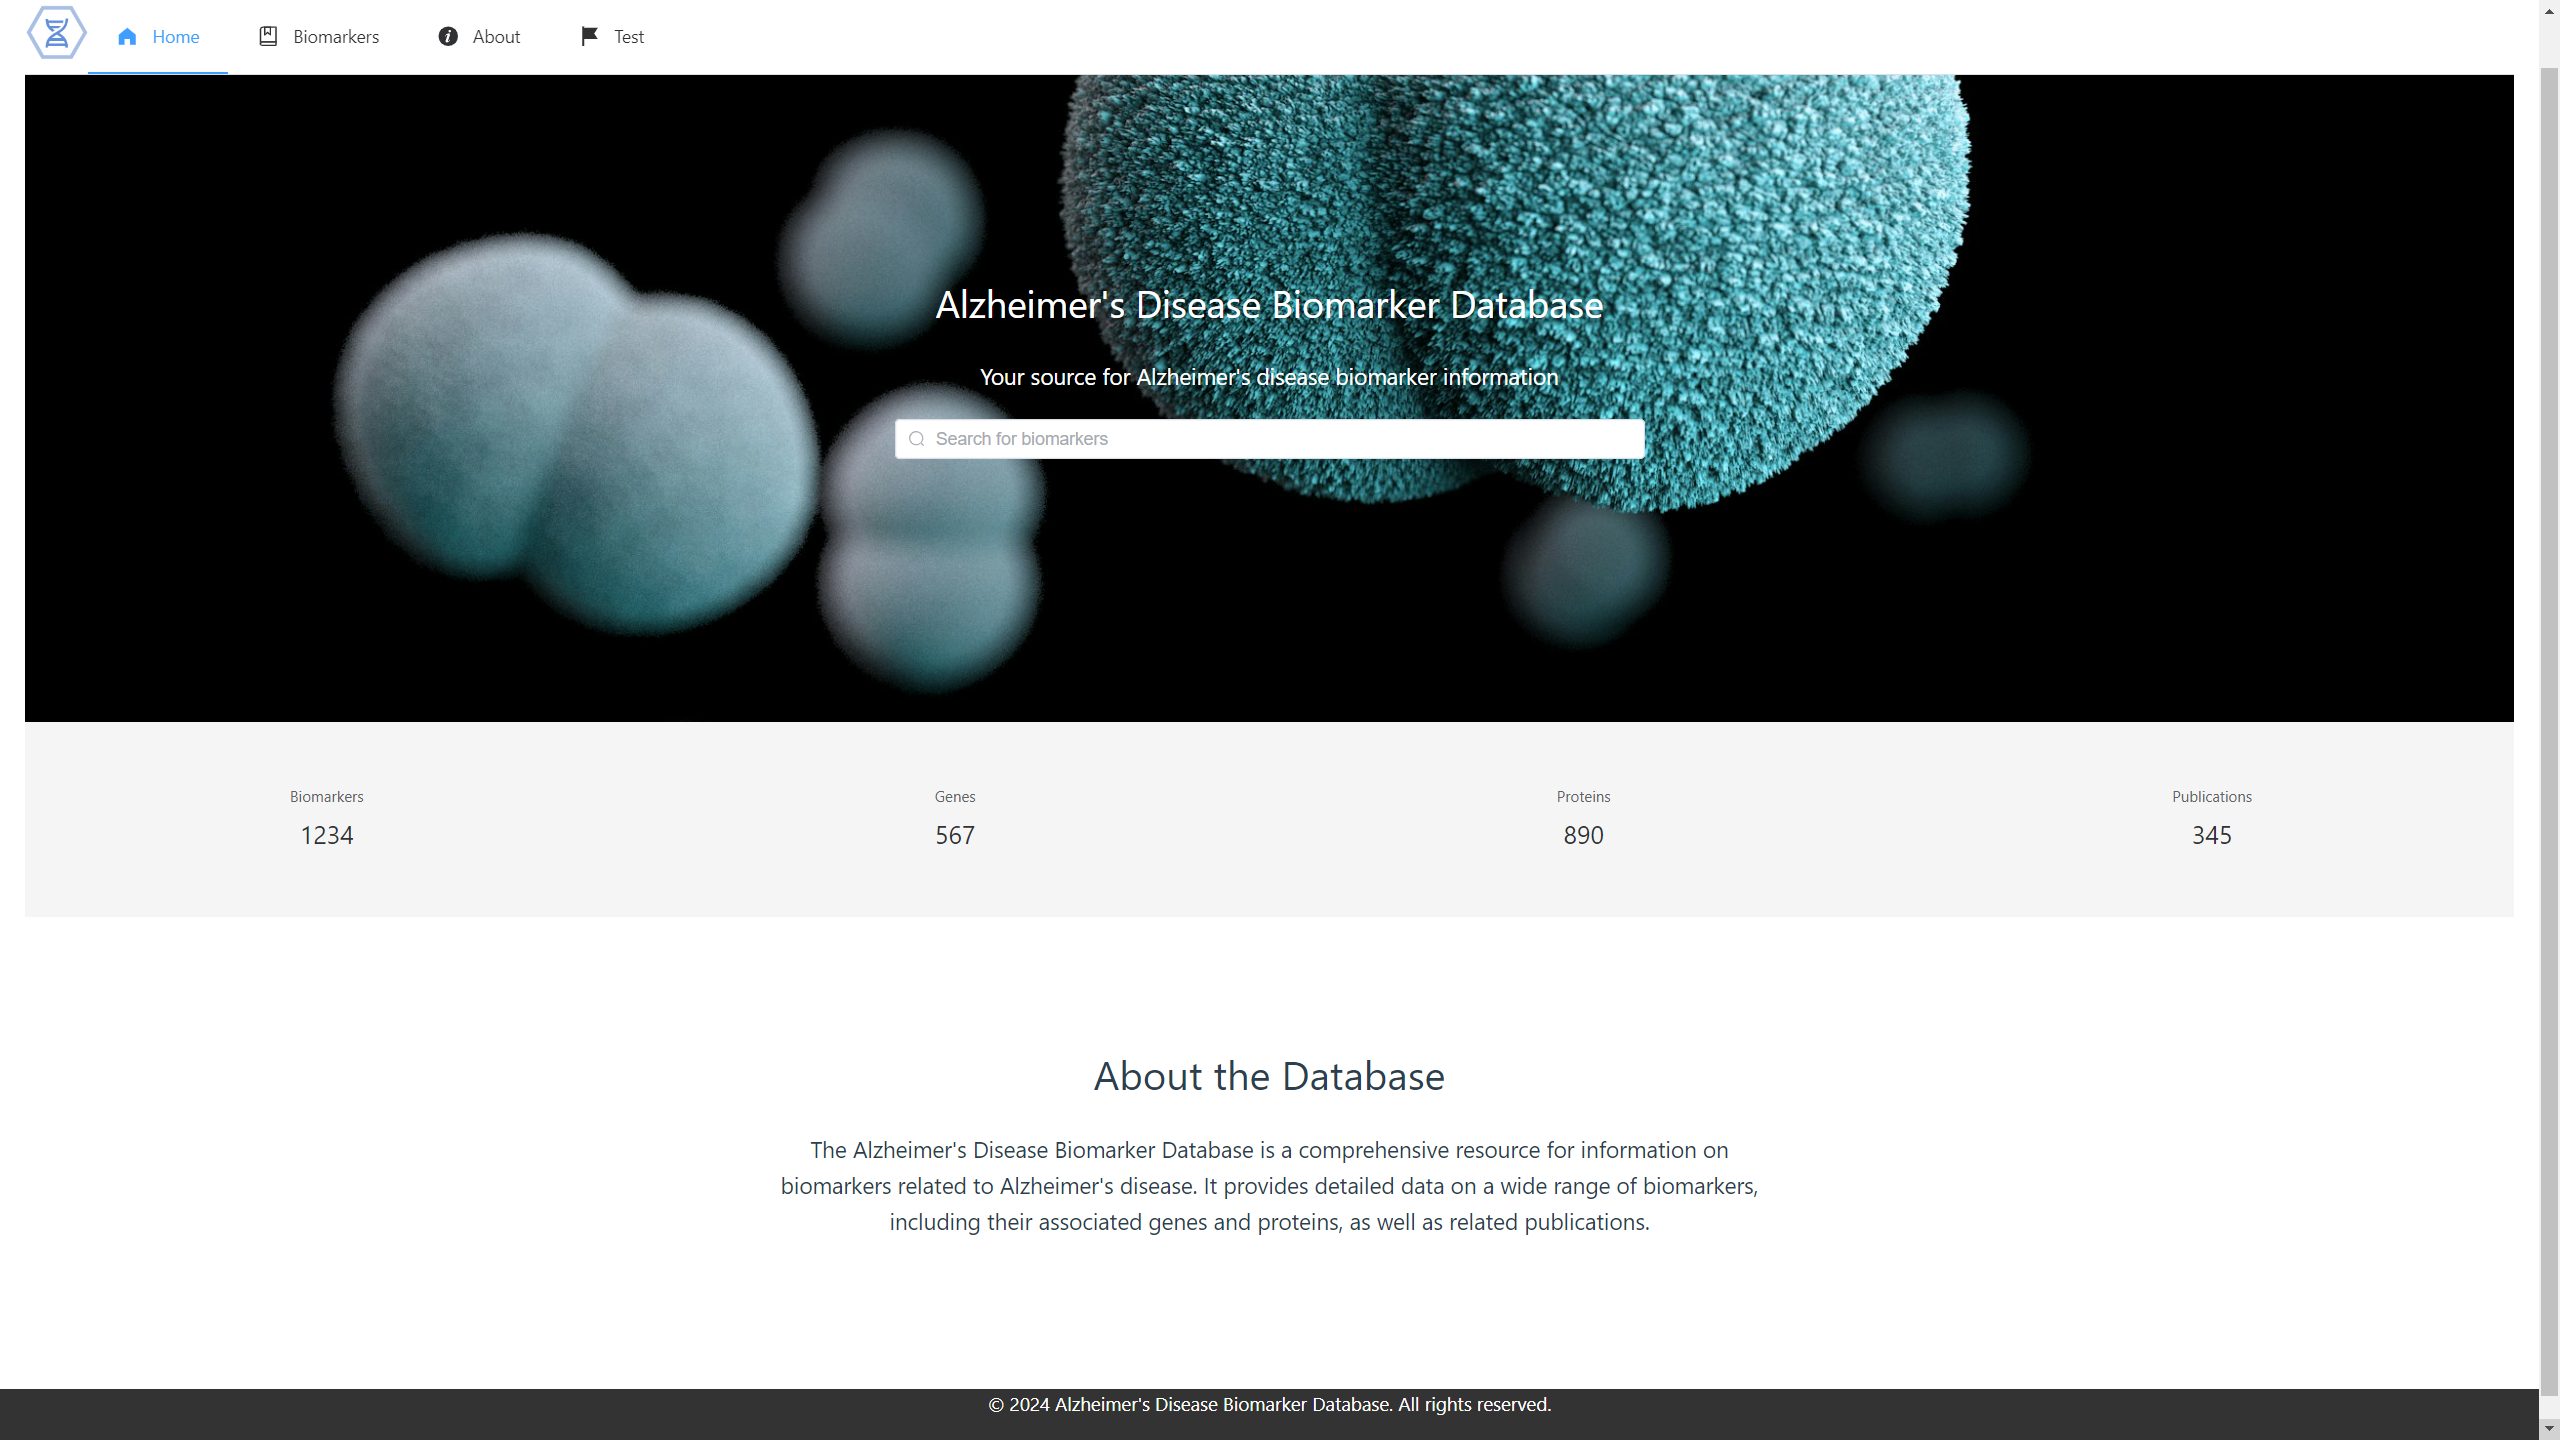Go to the About menu item
Image resolution: width=2560 pixels, height=1440 pixels.
coord(479,37)
